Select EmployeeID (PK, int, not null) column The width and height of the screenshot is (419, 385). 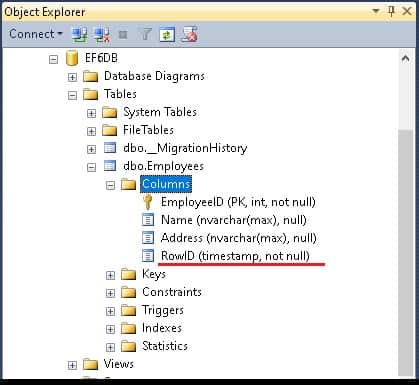click(x=238, y=202)
